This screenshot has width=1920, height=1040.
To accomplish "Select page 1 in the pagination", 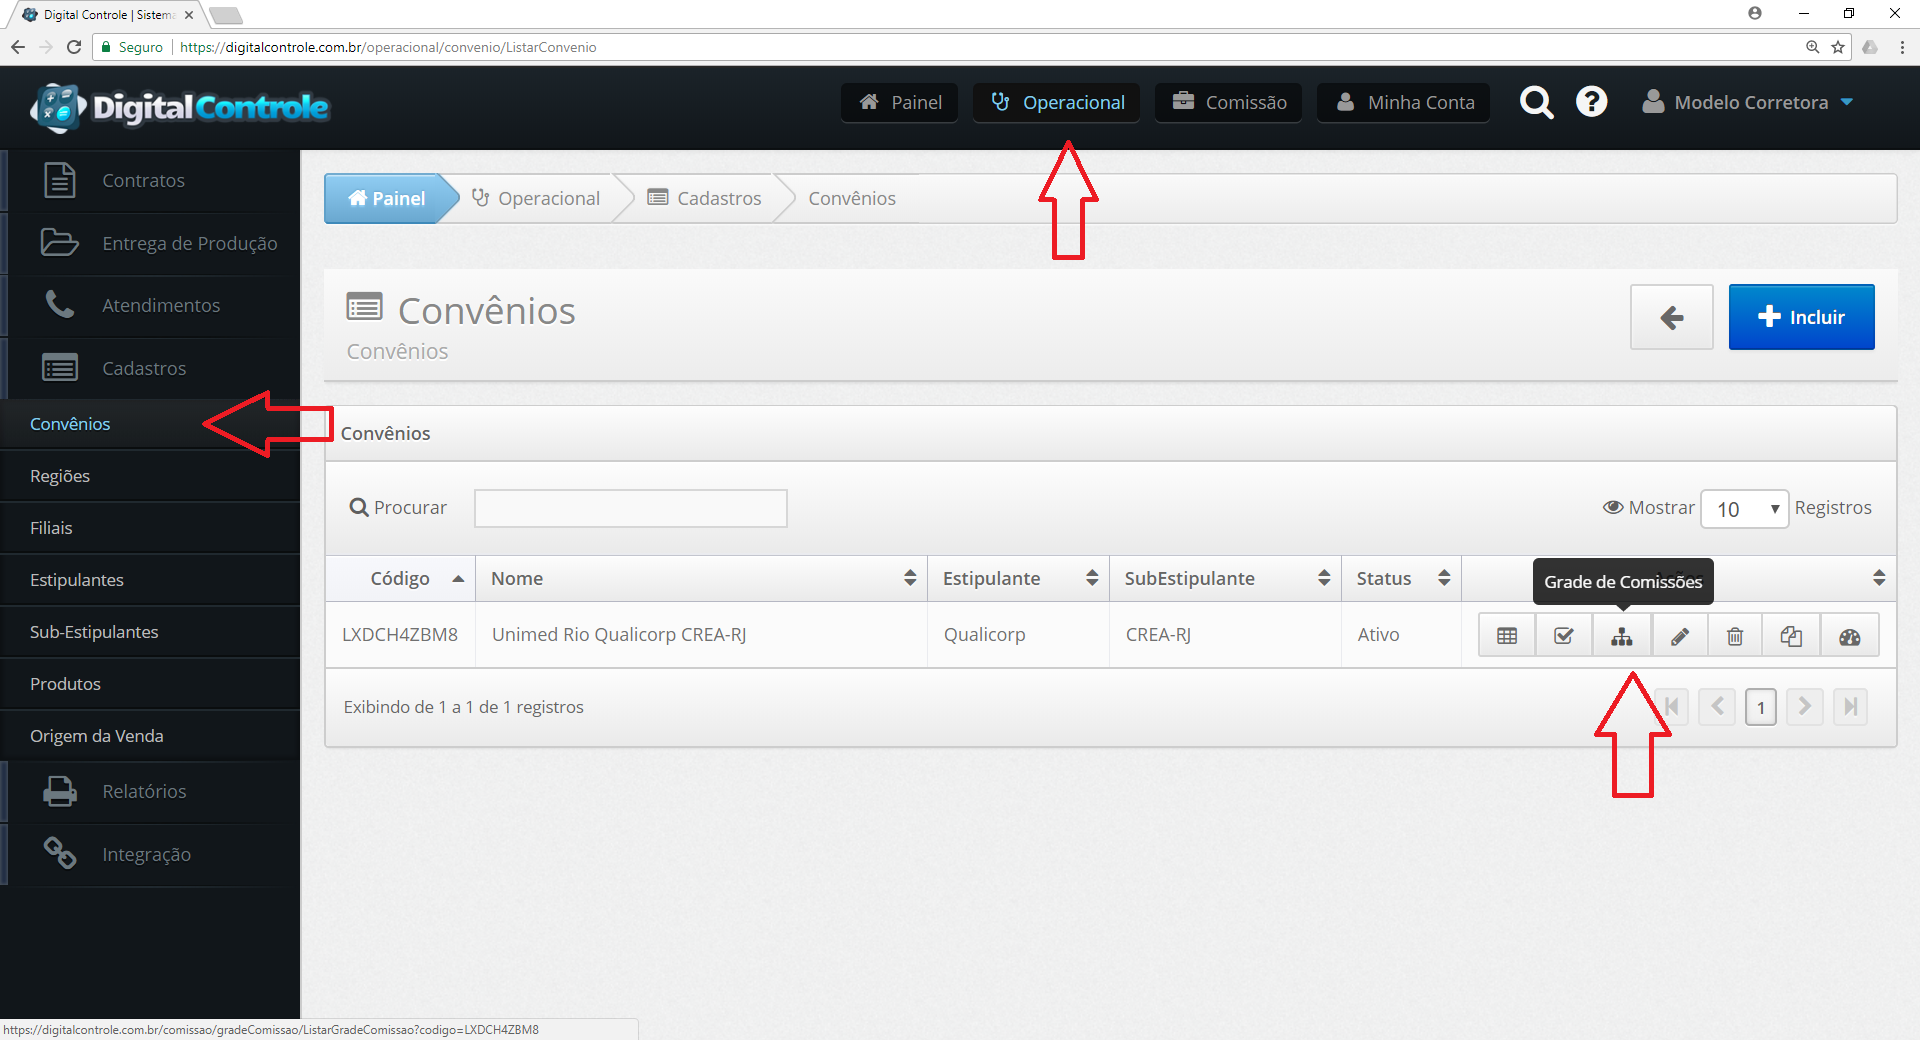I will (x=1761, y=707).
